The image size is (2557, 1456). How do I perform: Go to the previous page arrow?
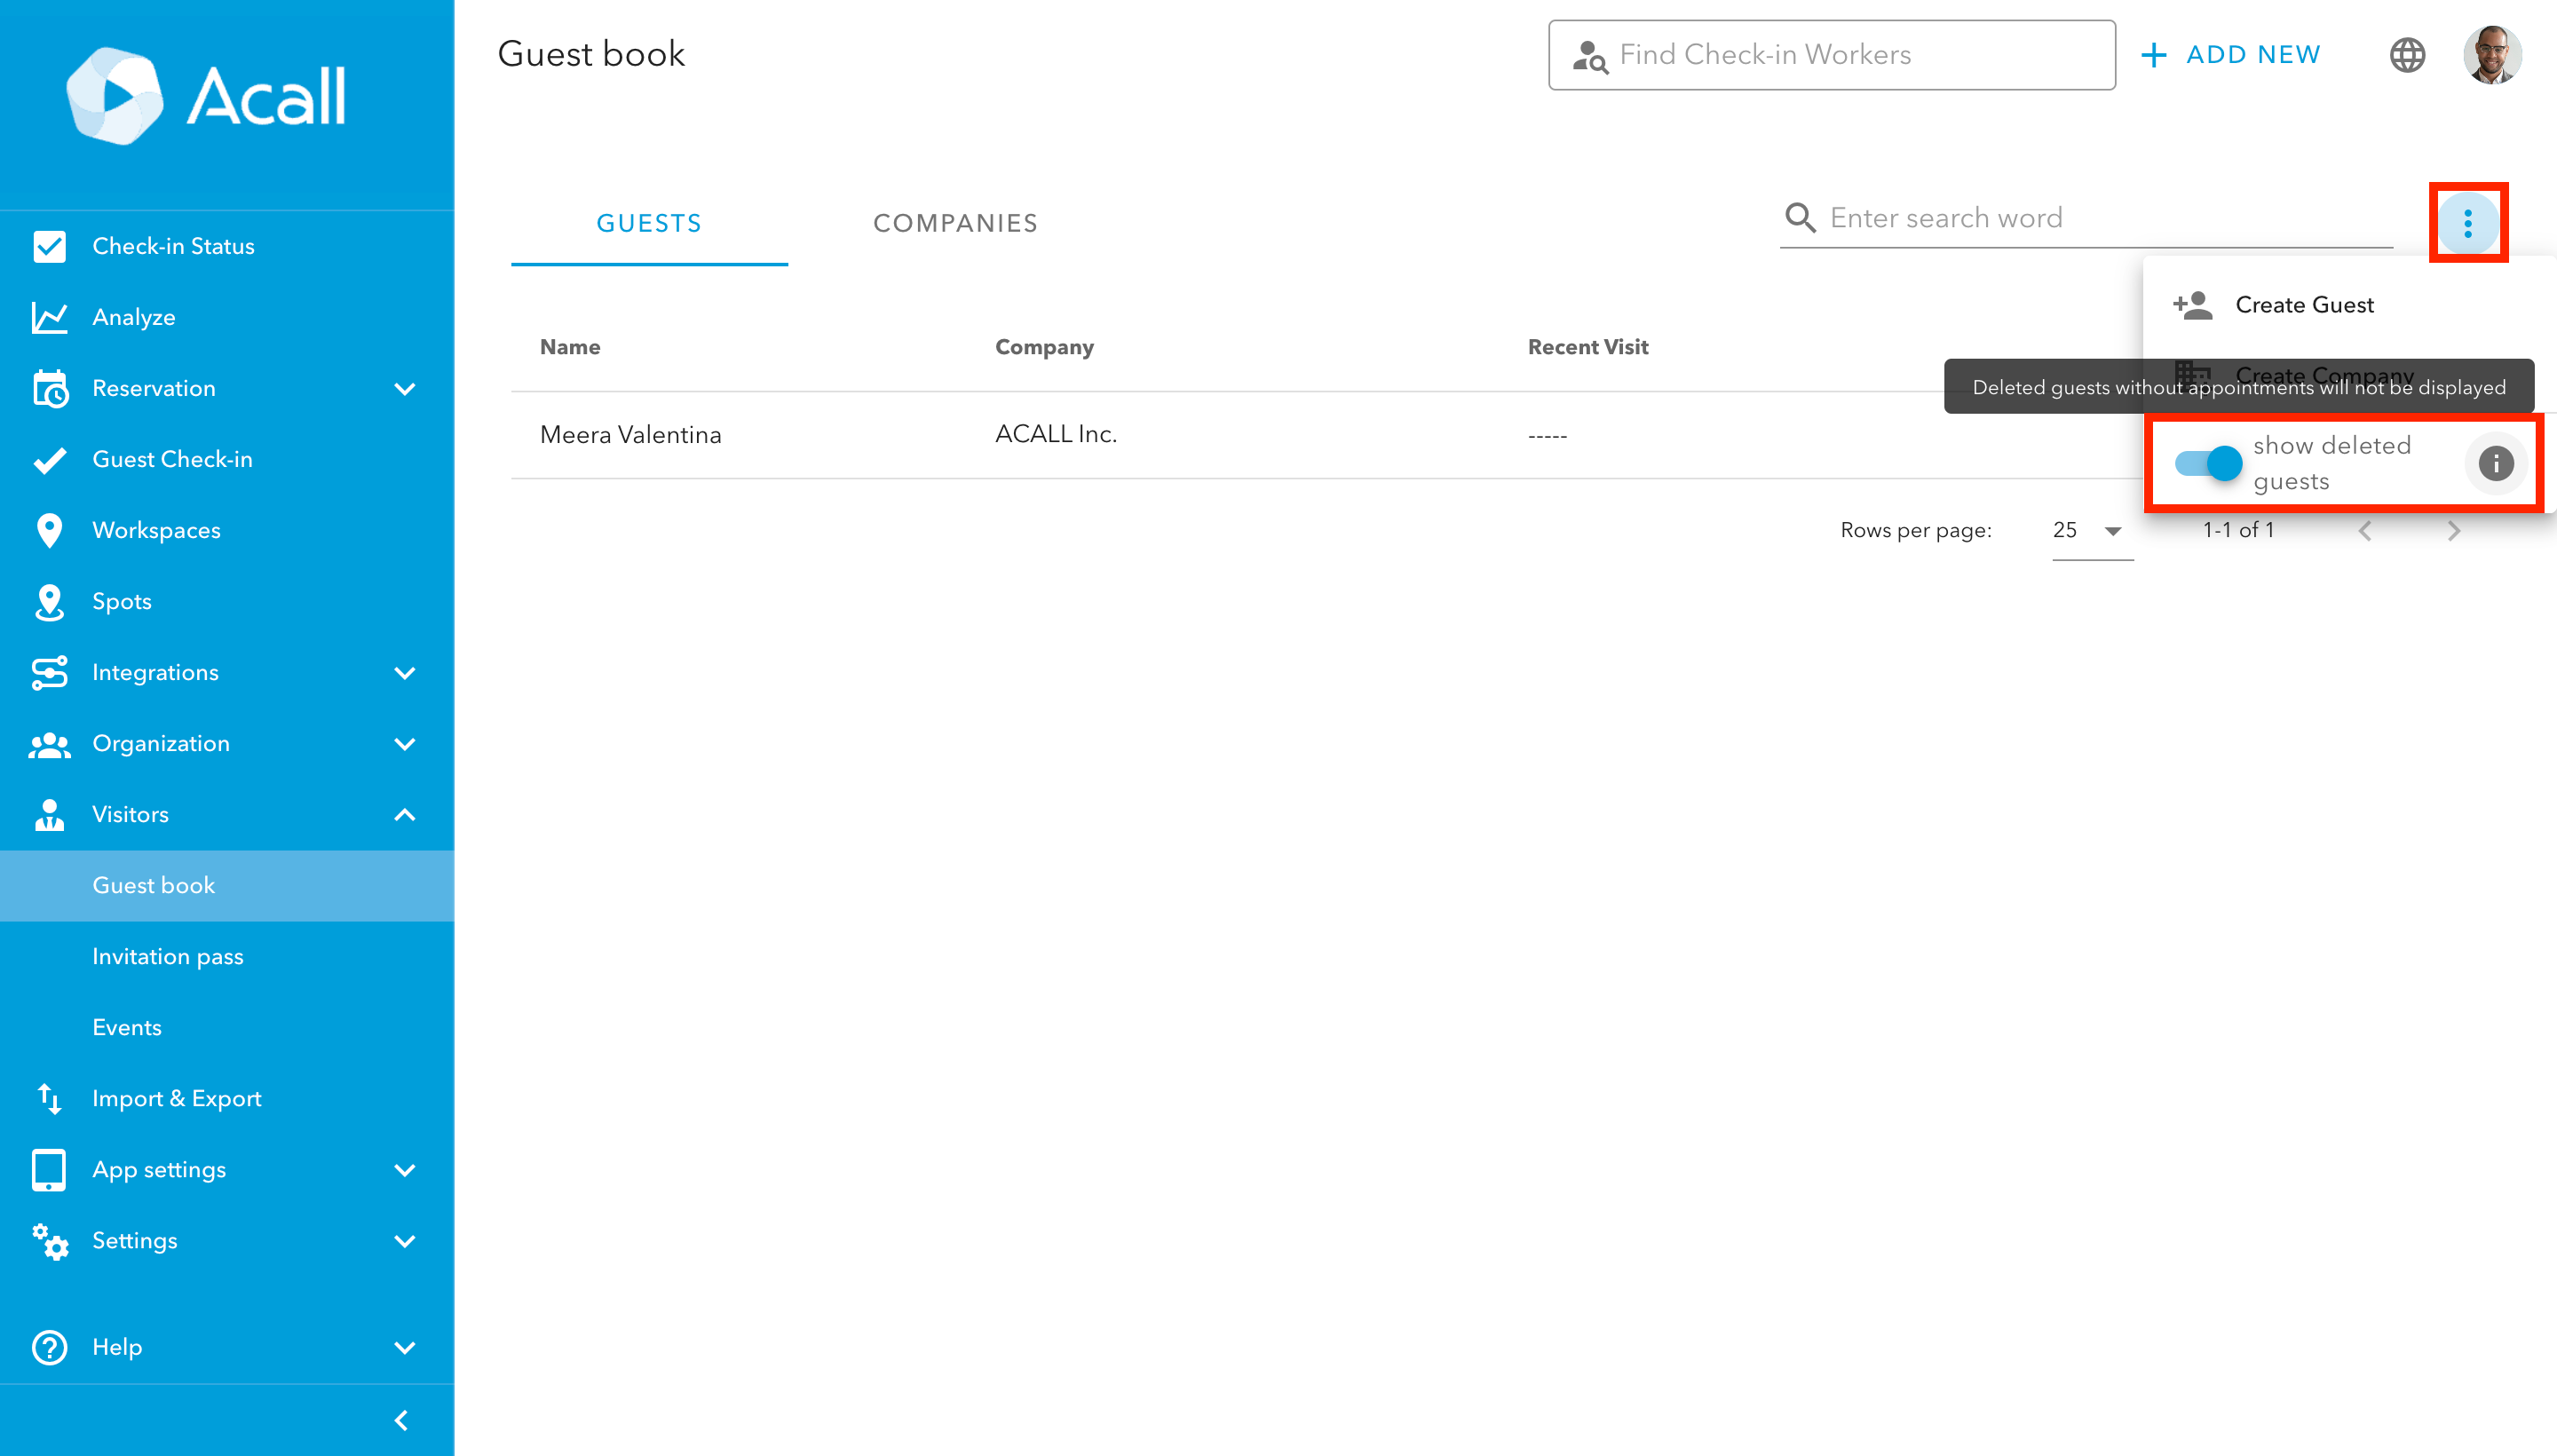[2365, 530]
